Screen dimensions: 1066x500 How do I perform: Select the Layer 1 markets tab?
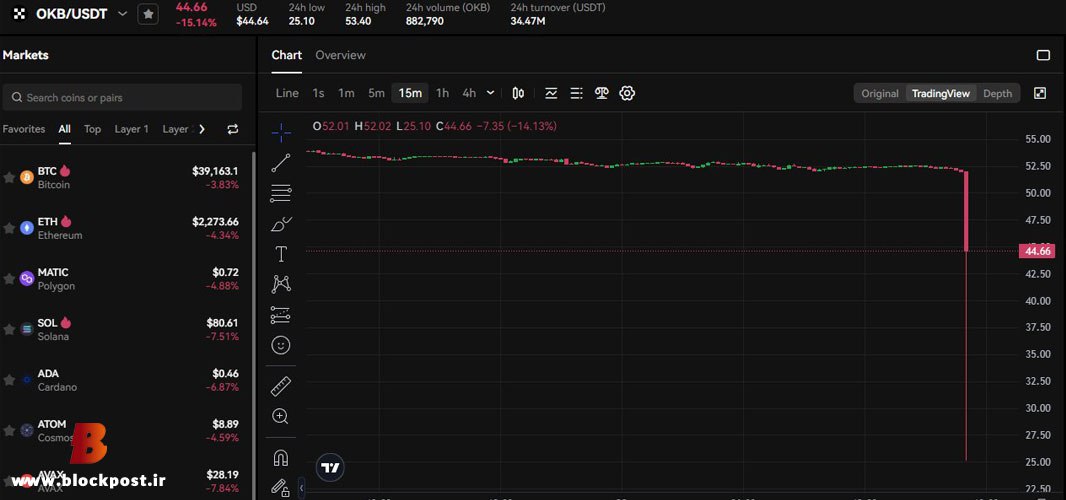(x=131, y=129)
